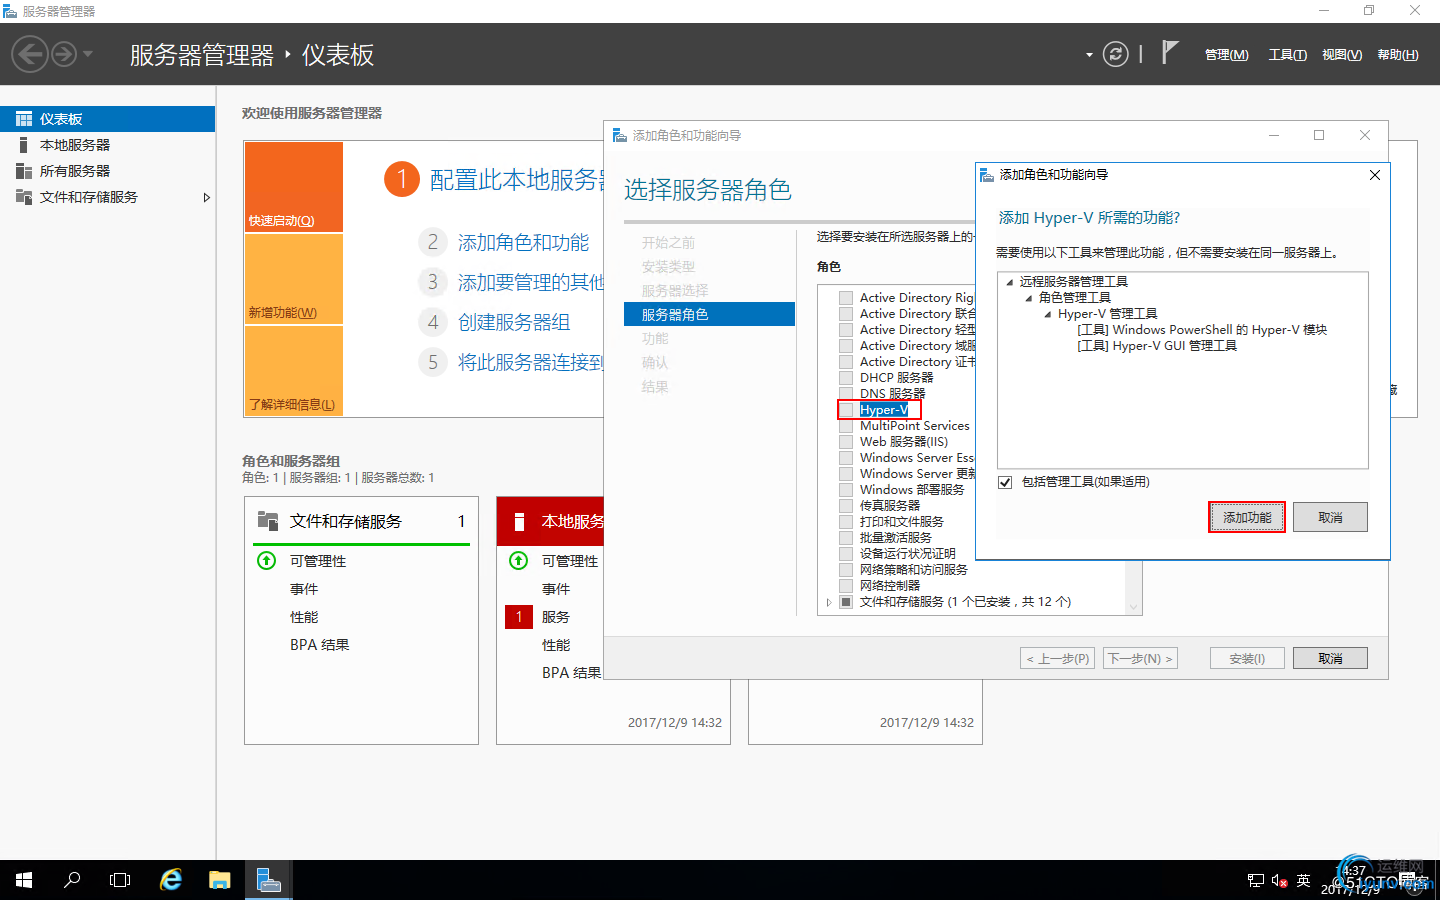Image resolution: width=1440 pixels, height=900 pixels.
Task: Check the DNS 服务器 role checkbox
Action: click(846, 394)
